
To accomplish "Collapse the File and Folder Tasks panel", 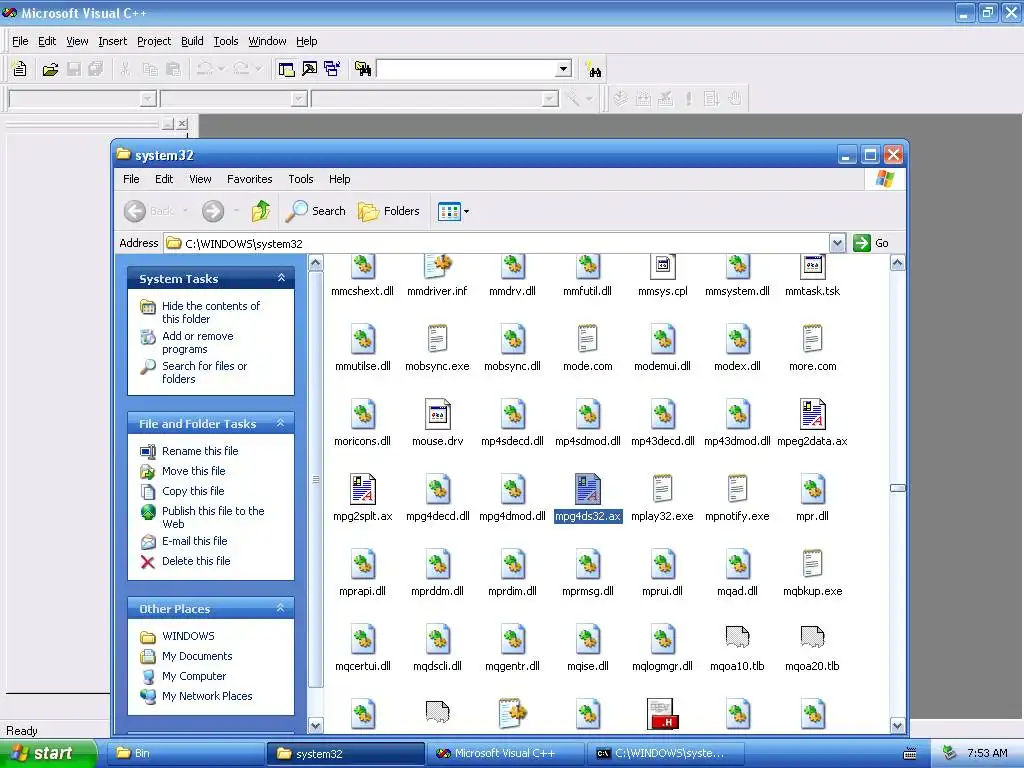I will click(x=281, y=423).
